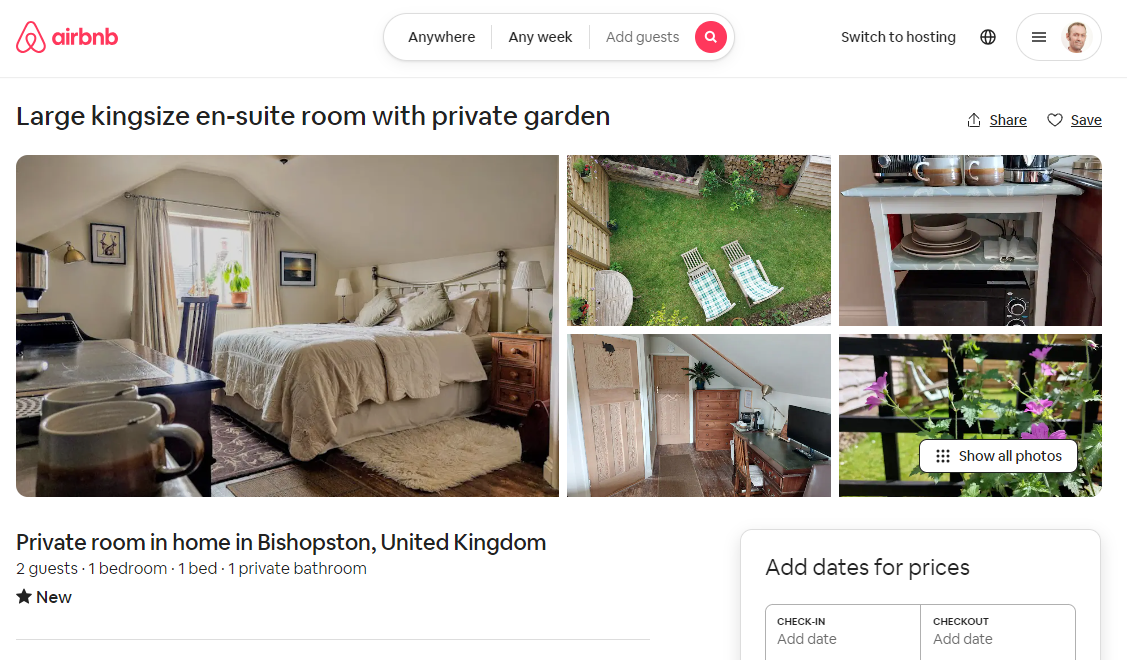Click the Show all photos button
The width and height of the screenshot is (1127, 660).
(998, 456)
